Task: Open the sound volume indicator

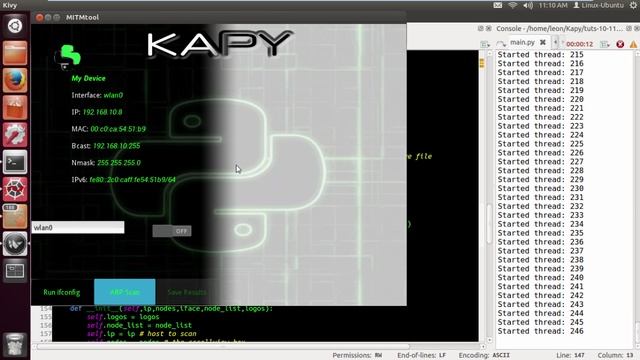Action: pyautogui.click(x=528, y=5)
